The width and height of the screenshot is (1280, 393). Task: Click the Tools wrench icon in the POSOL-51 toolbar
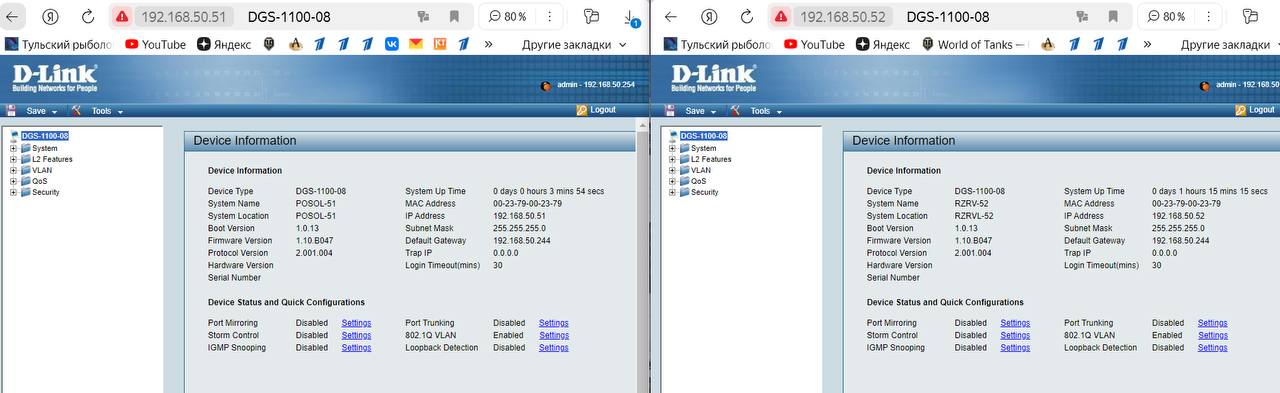pos(76,110)
